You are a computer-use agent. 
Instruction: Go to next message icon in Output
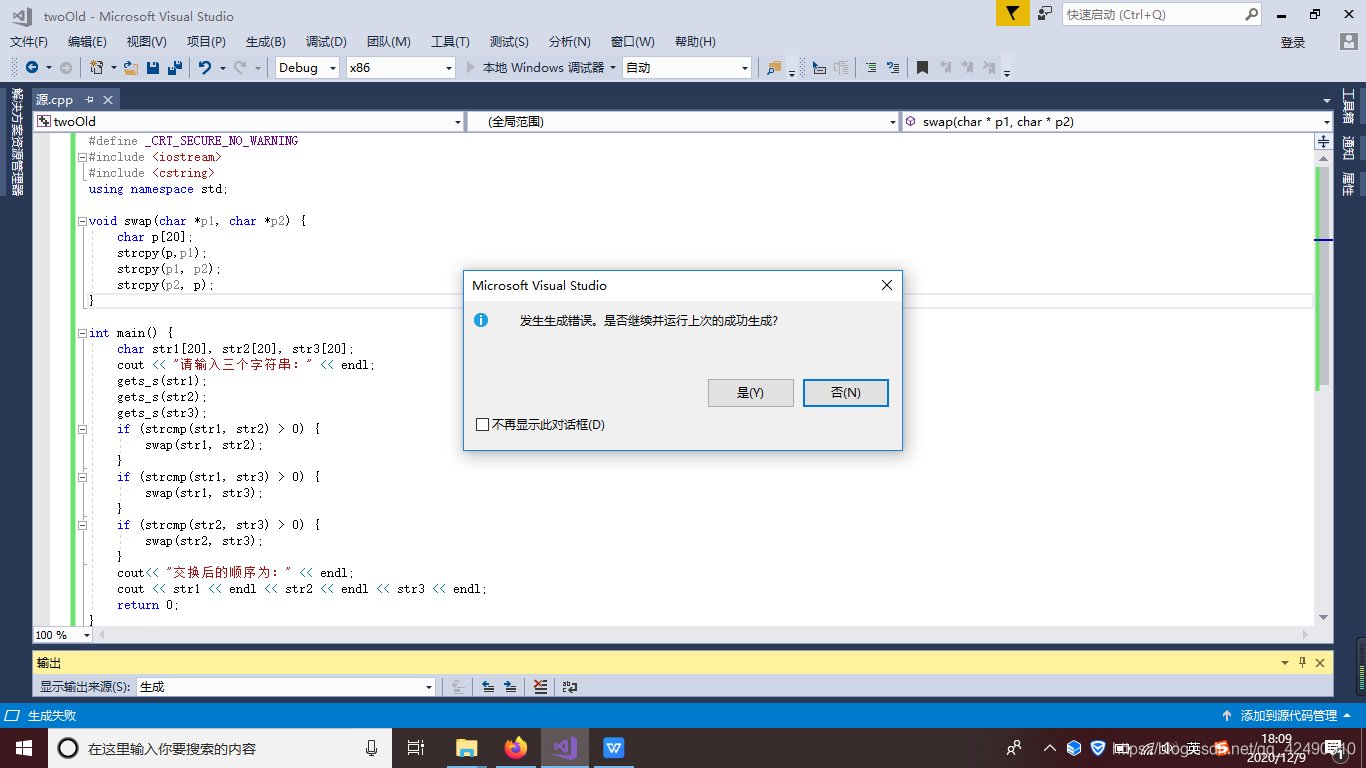[x=510, y=686]
